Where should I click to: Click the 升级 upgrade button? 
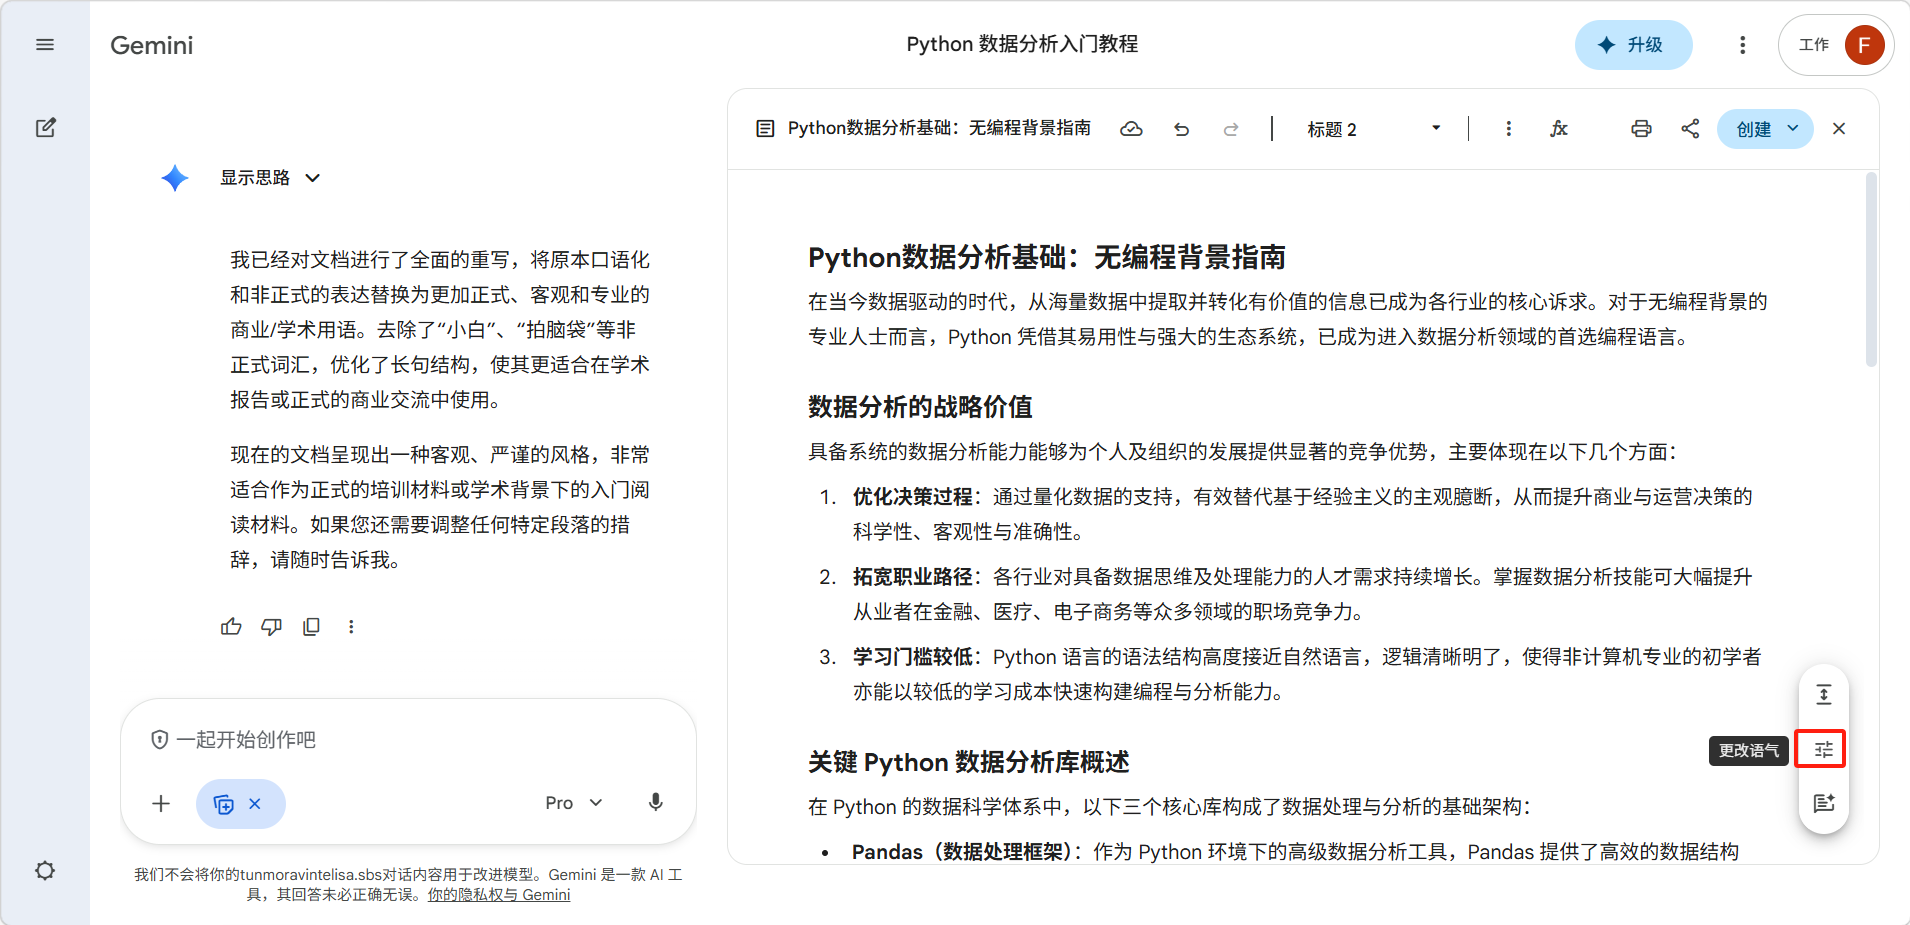[x=1633, y=45]
